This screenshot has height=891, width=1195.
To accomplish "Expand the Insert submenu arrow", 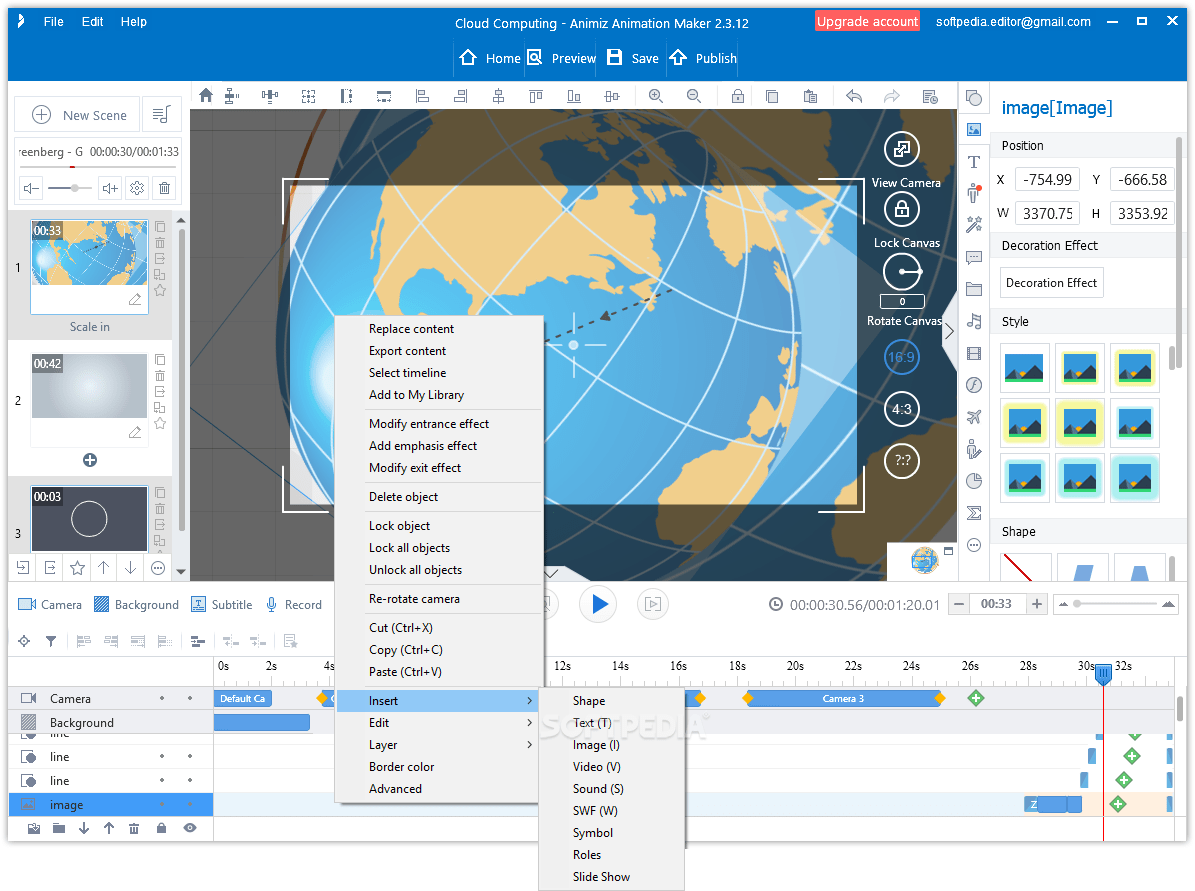I will point(529,700).
